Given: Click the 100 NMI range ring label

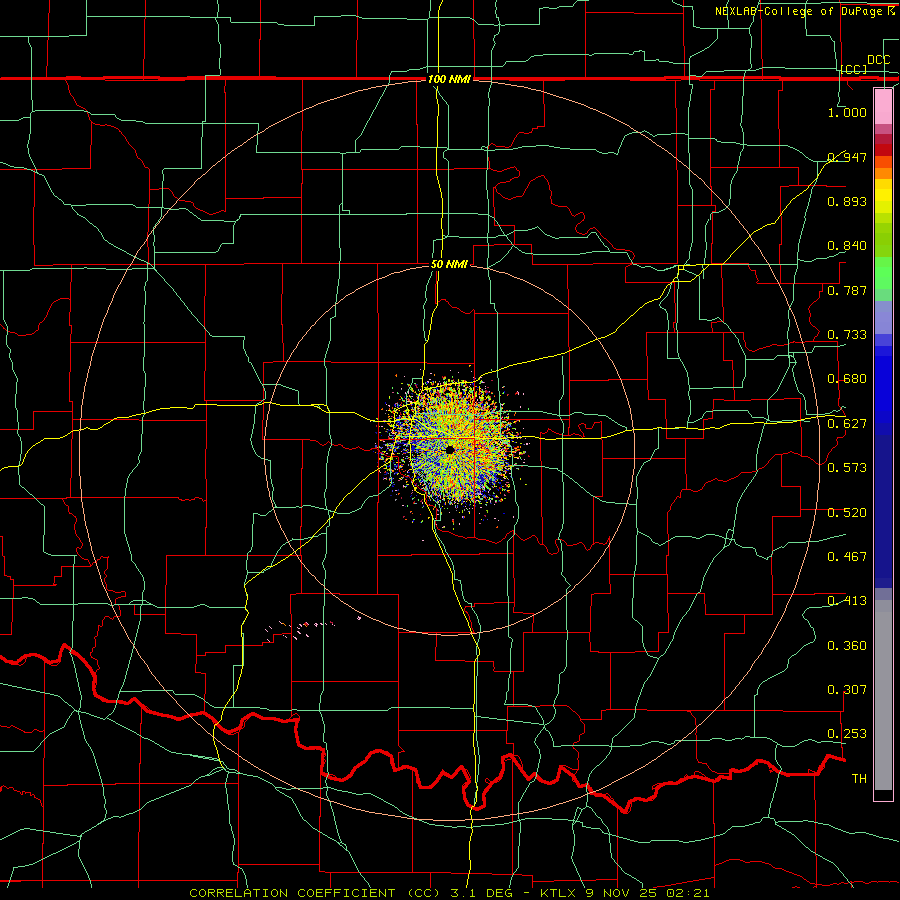Looking at the screenshot, I should (x=449, y=79).
